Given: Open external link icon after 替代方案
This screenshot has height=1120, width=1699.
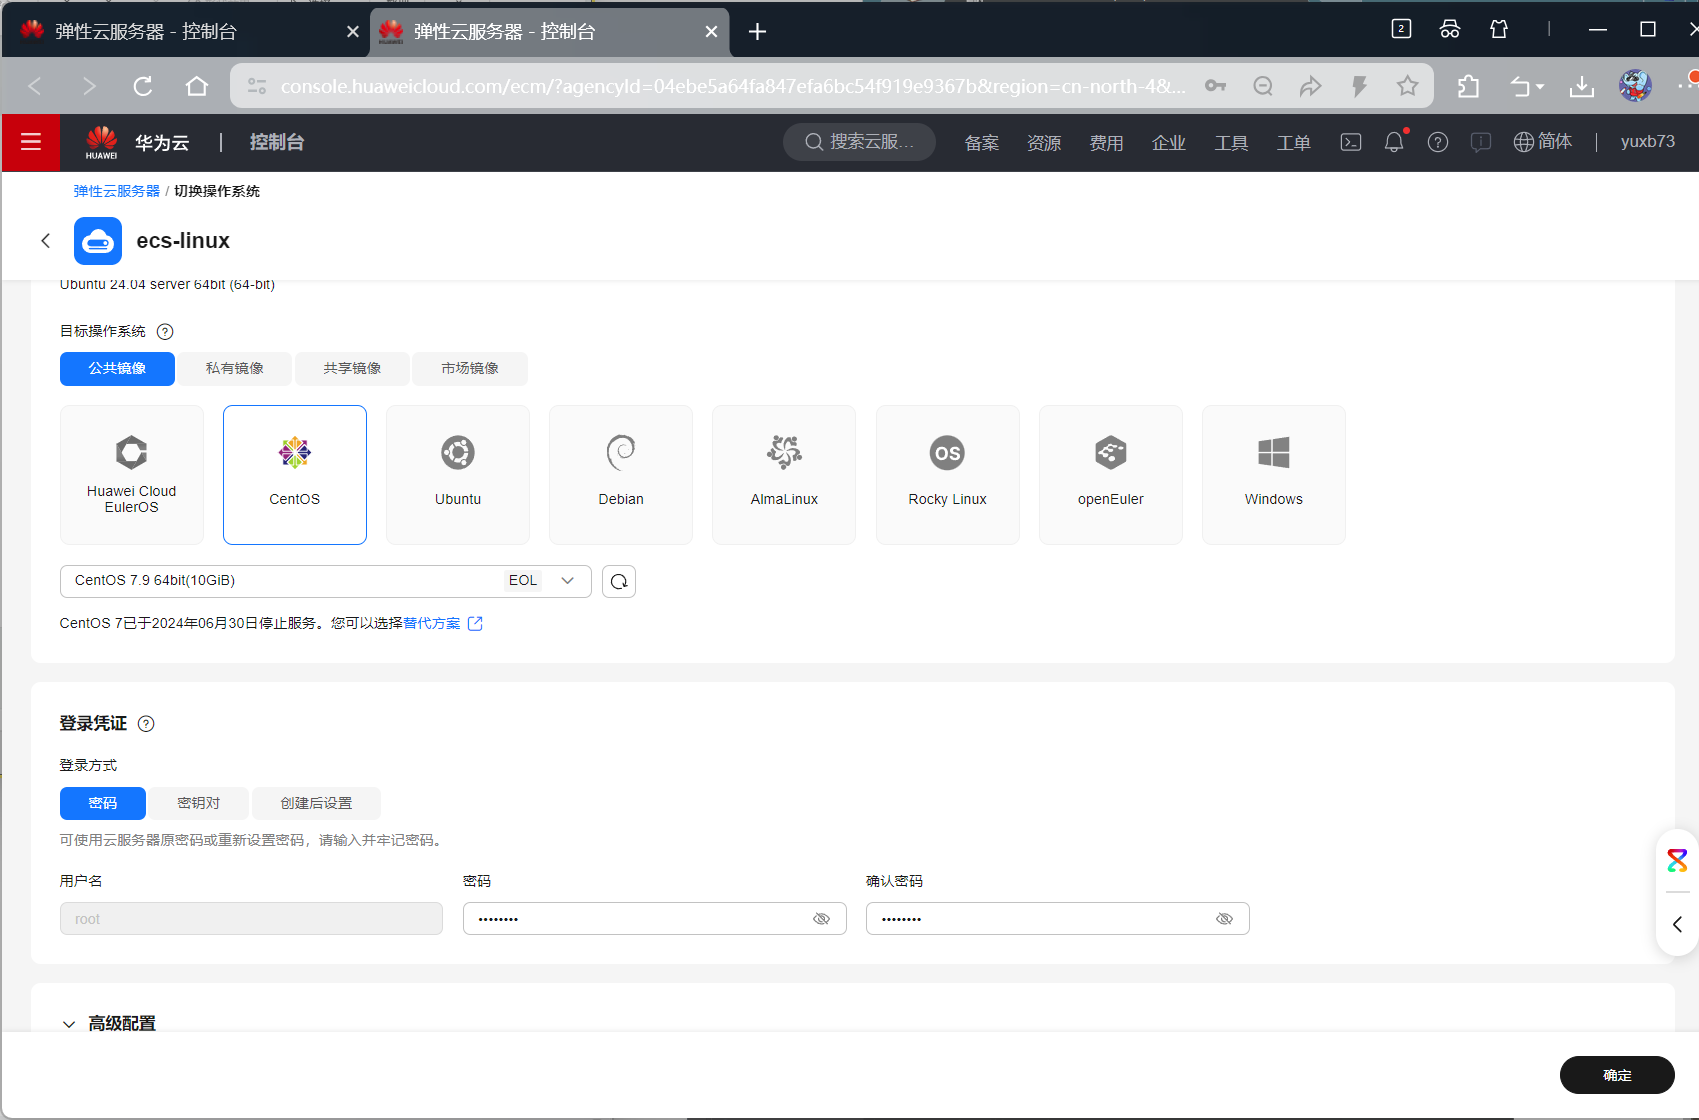Looking at the screenshot, I should tap(475, 623).
